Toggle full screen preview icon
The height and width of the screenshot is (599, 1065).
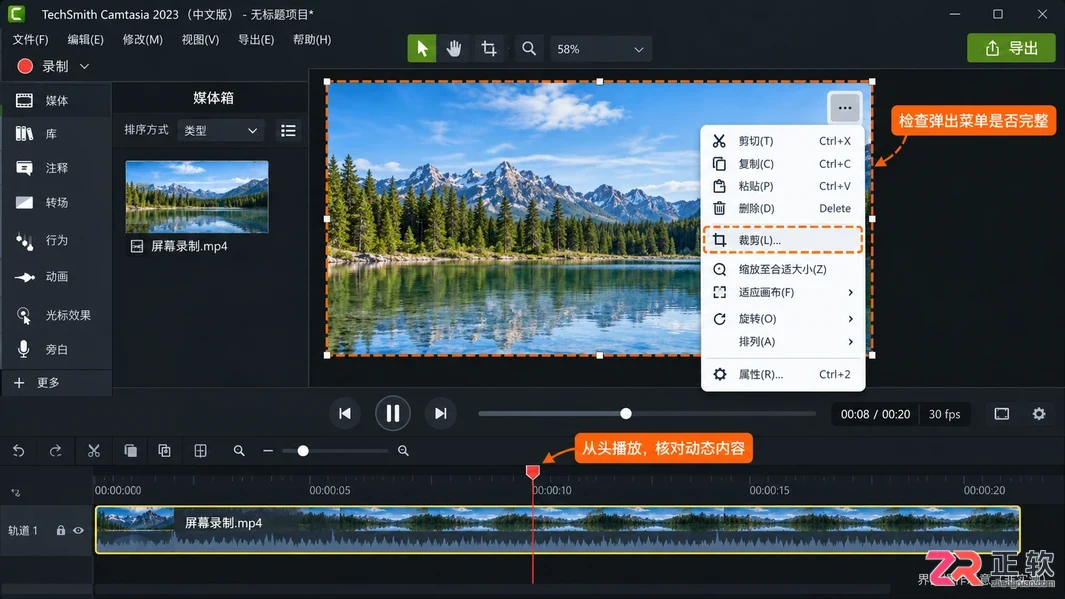pyautogui.click(x=1002, y=414)
